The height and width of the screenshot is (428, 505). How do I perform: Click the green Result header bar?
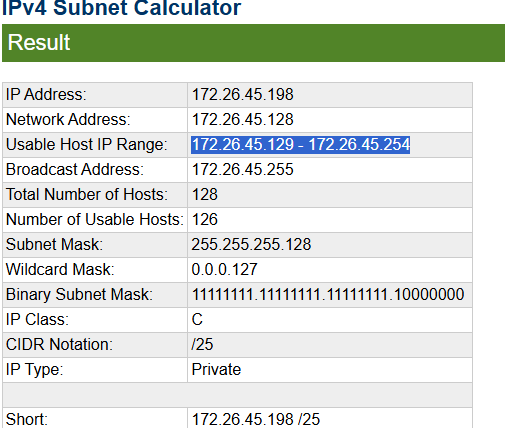pos(253,43)
